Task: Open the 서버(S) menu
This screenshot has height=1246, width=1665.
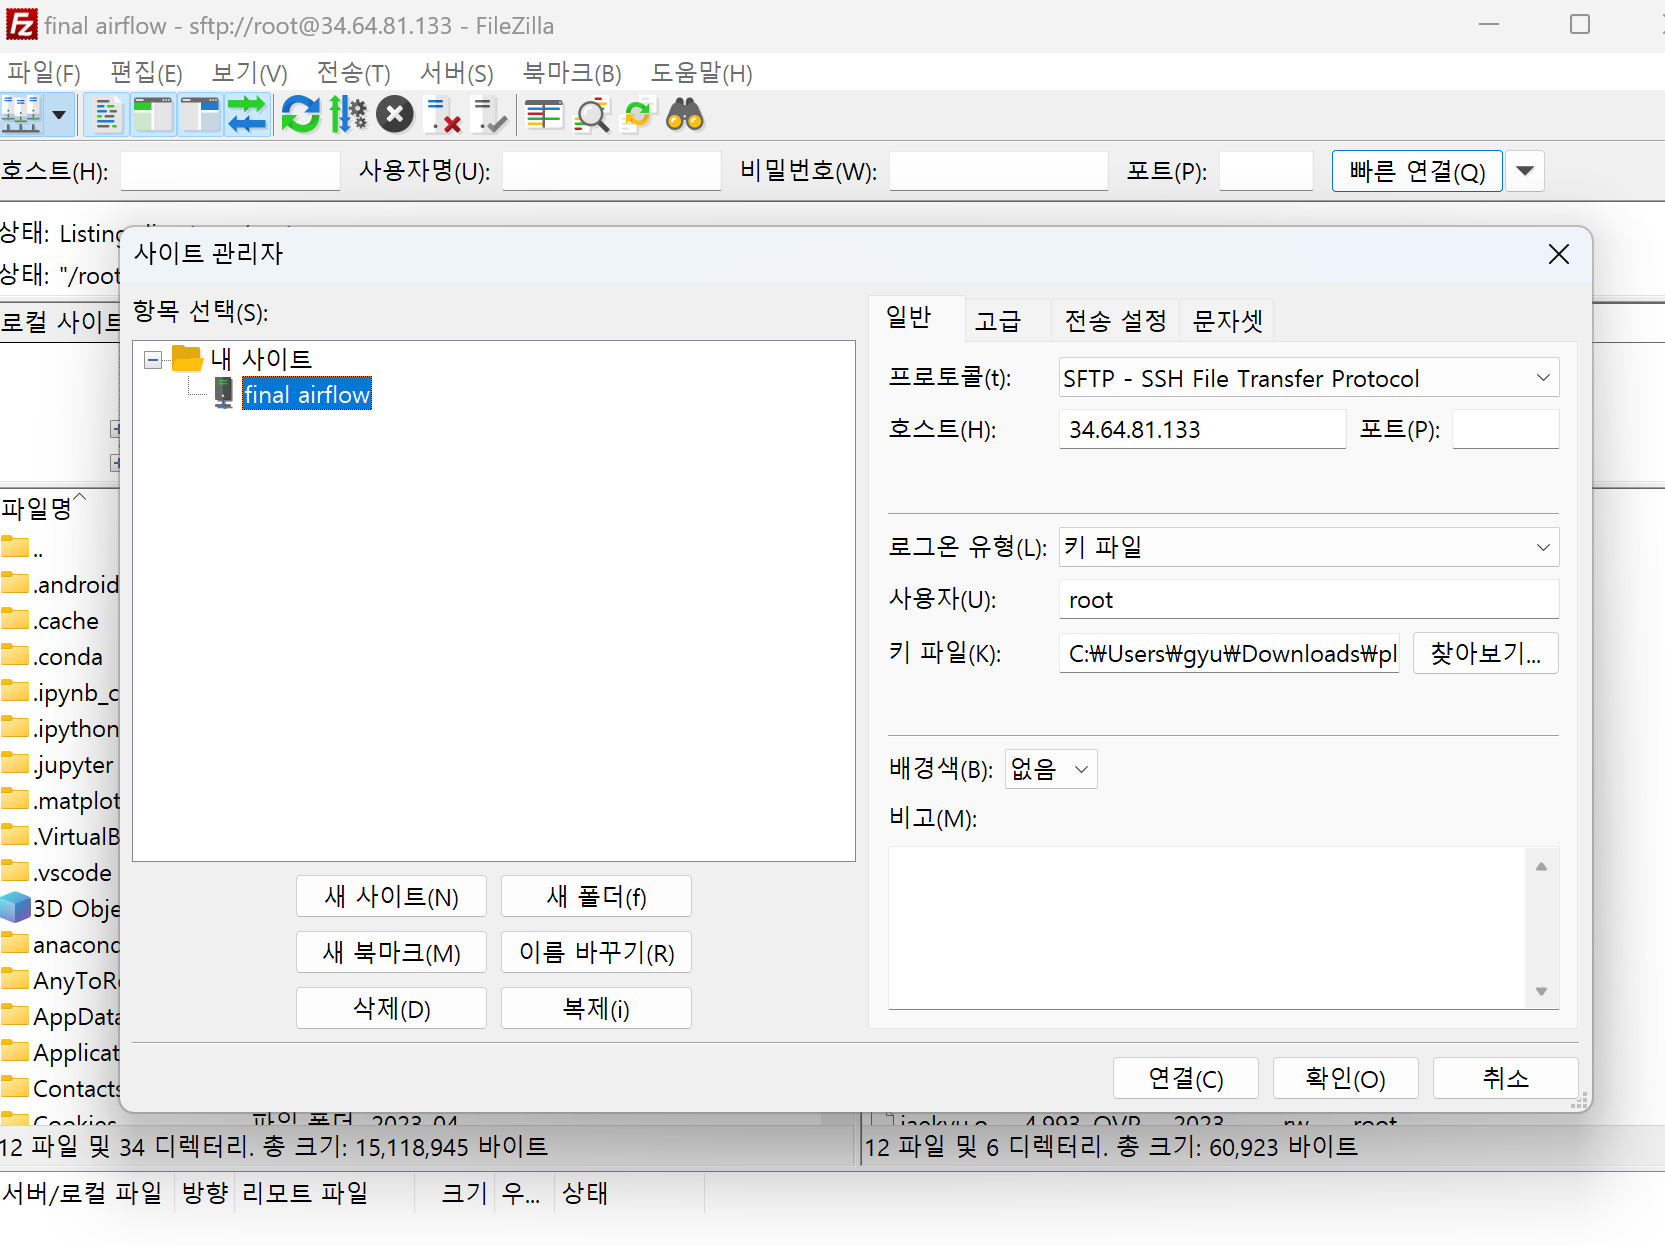Action: pyautogui.click(x=457, y=73)
